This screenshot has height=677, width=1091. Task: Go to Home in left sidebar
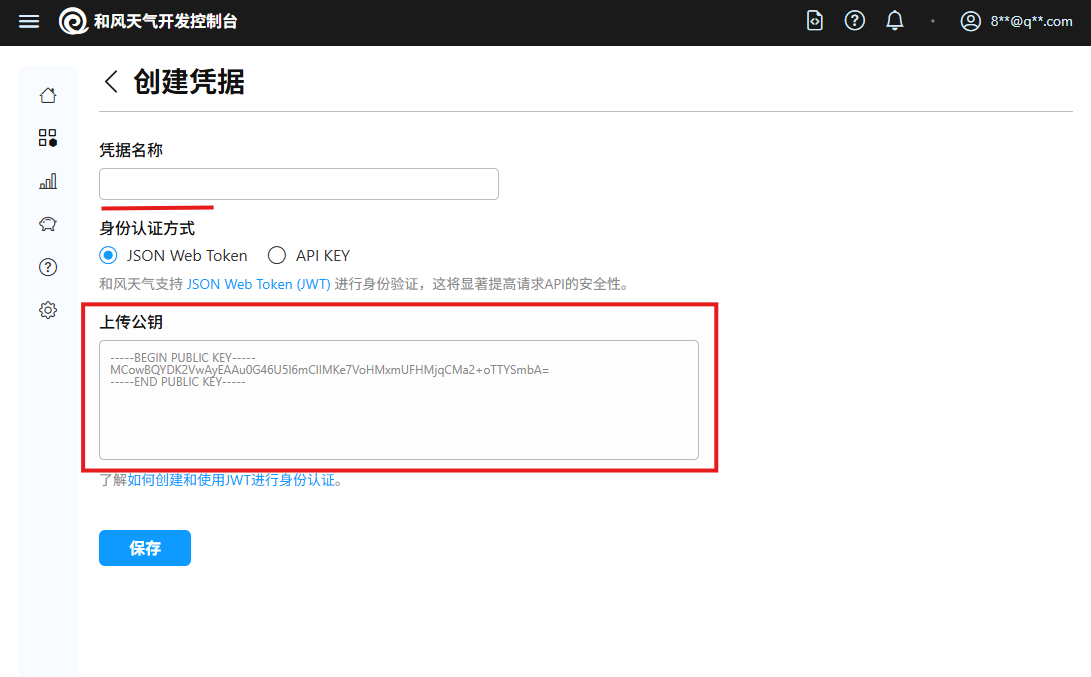(48, 96)
